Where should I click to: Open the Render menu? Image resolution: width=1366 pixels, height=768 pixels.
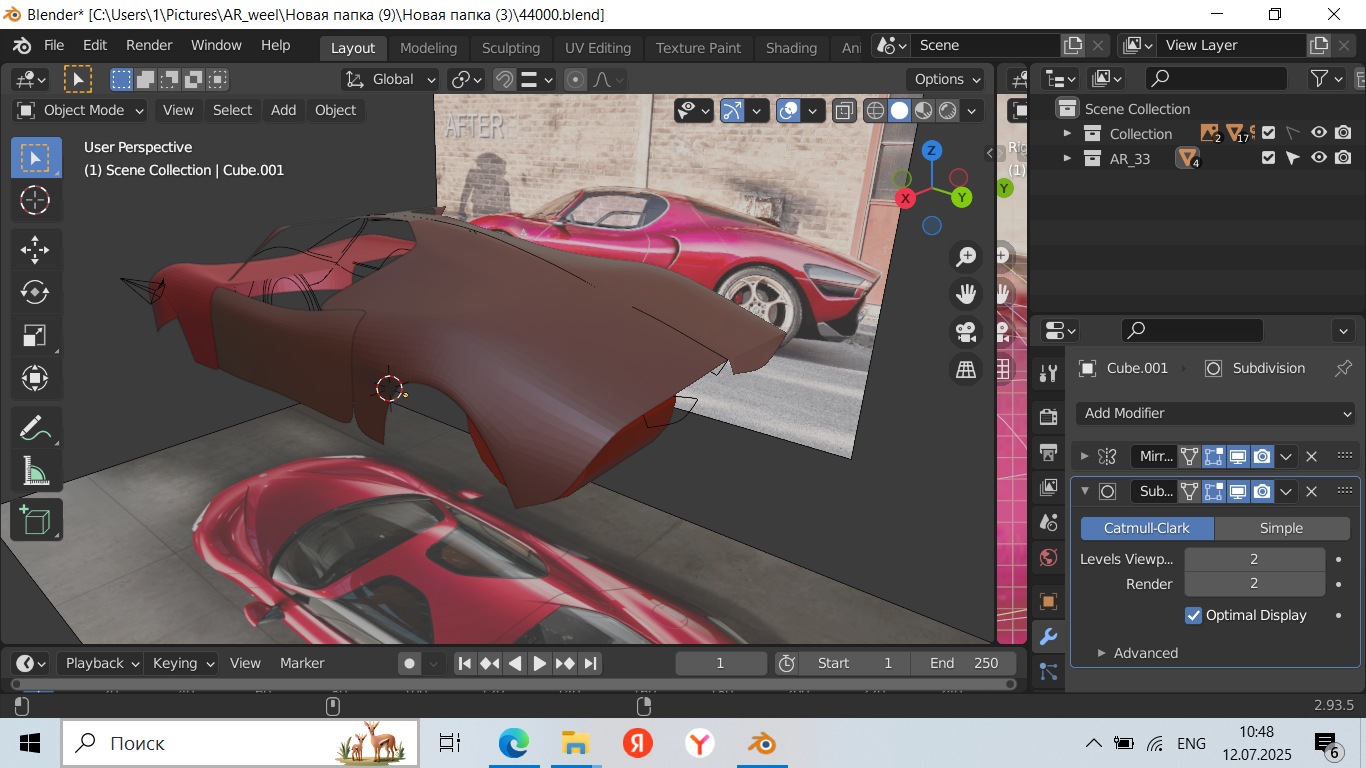tap(149, 45)
